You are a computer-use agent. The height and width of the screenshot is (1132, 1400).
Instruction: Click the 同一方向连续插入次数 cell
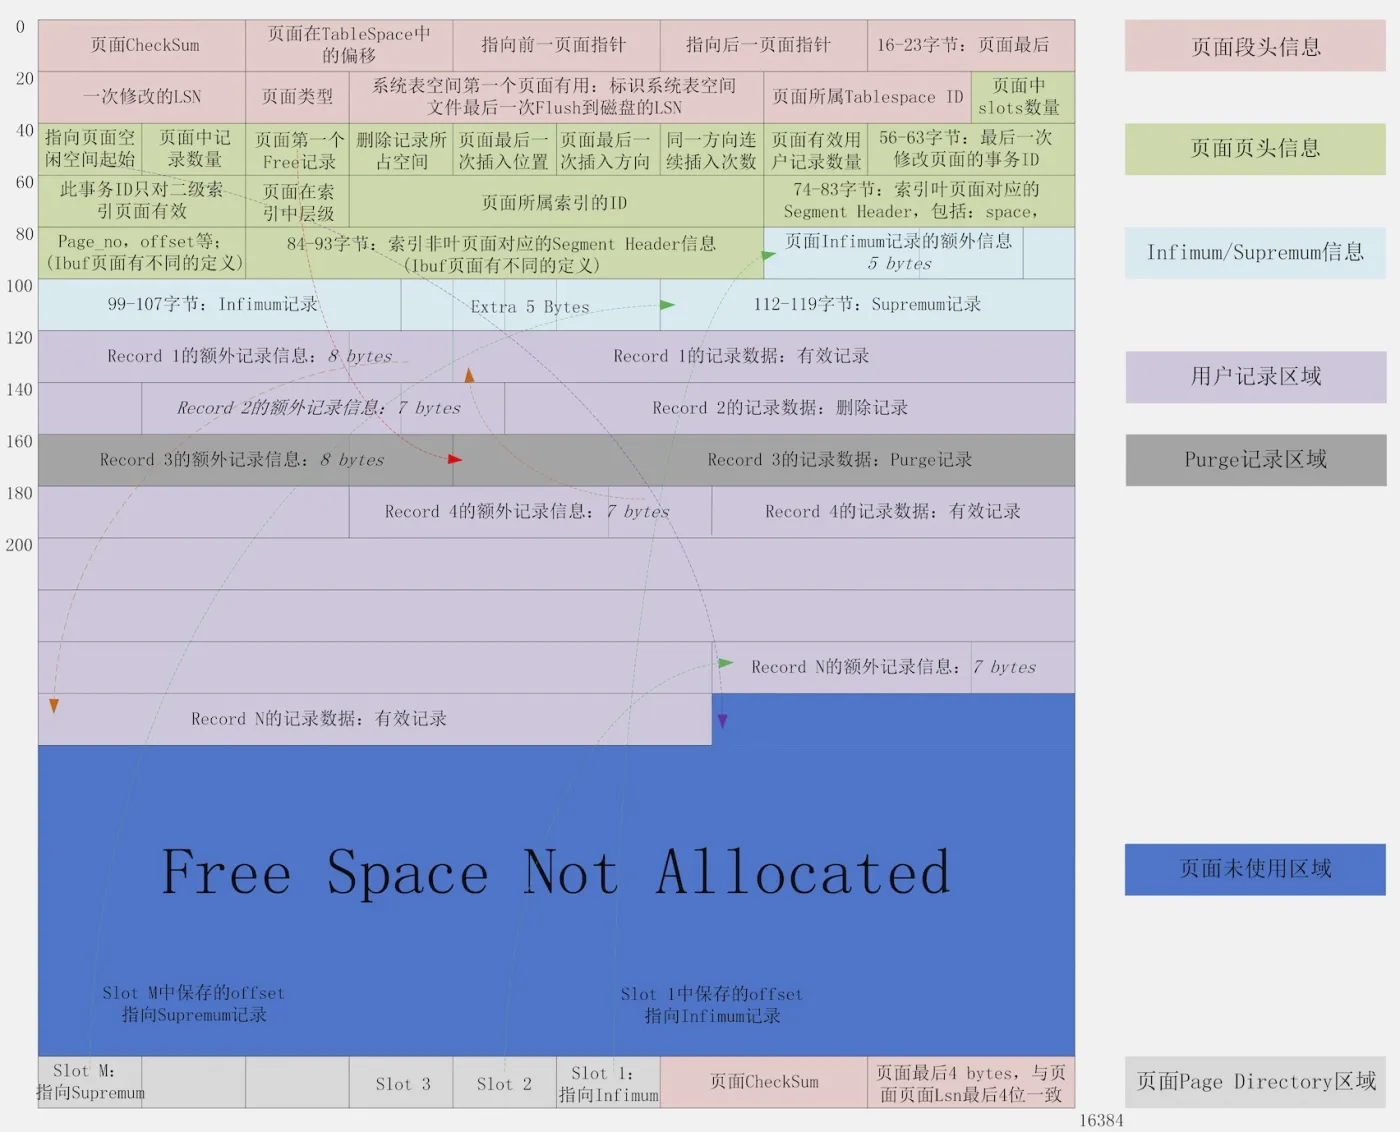click(712, 149)
